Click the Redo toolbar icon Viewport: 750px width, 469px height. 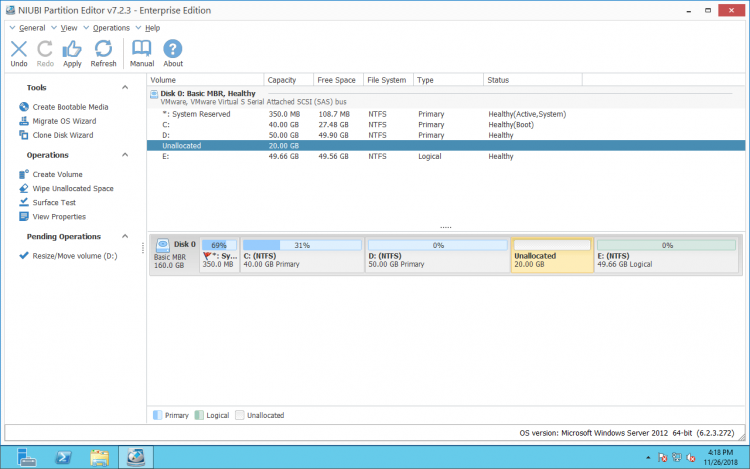tap(45, 52)
